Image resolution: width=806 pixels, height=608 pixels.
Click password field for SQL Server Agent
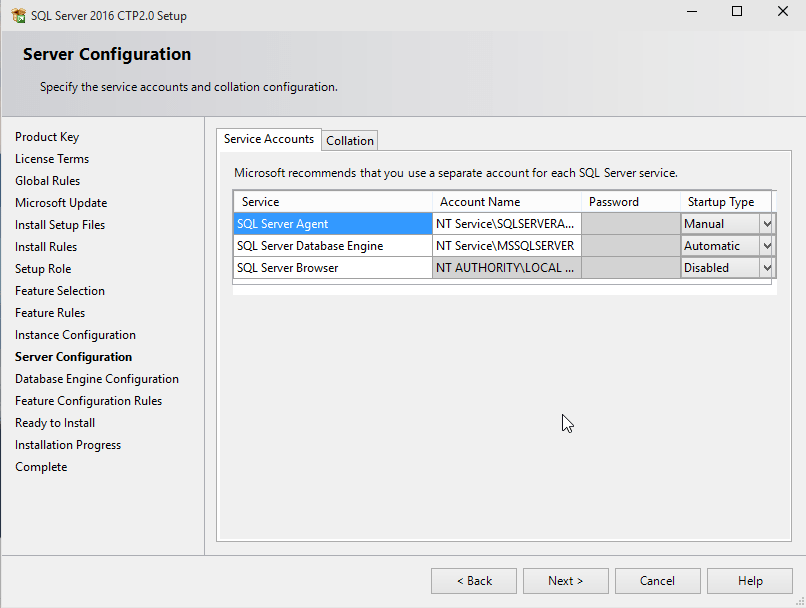[x=631, y=224]
